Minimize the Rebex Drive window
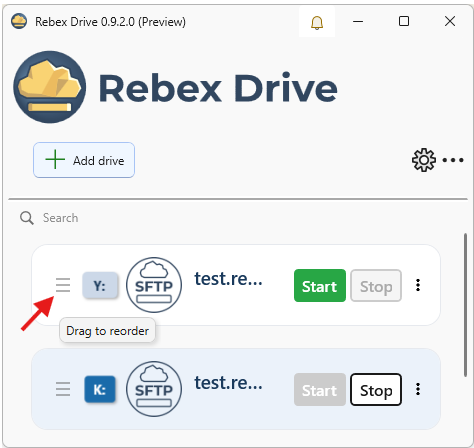This screenshot has width=474, height=448. (358, 22)
